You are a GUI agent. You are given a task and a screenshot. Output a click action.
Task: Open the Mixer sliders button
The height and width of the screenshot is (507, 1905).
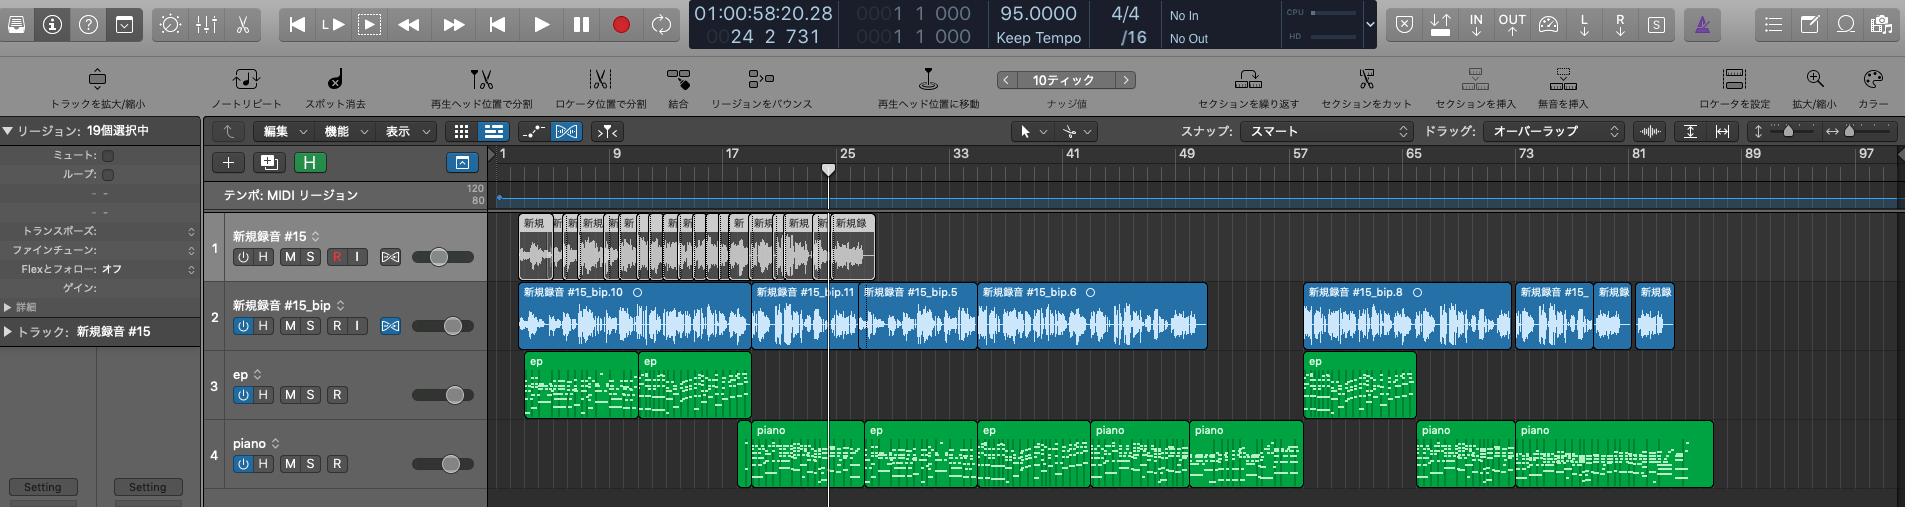click(206, 25)
